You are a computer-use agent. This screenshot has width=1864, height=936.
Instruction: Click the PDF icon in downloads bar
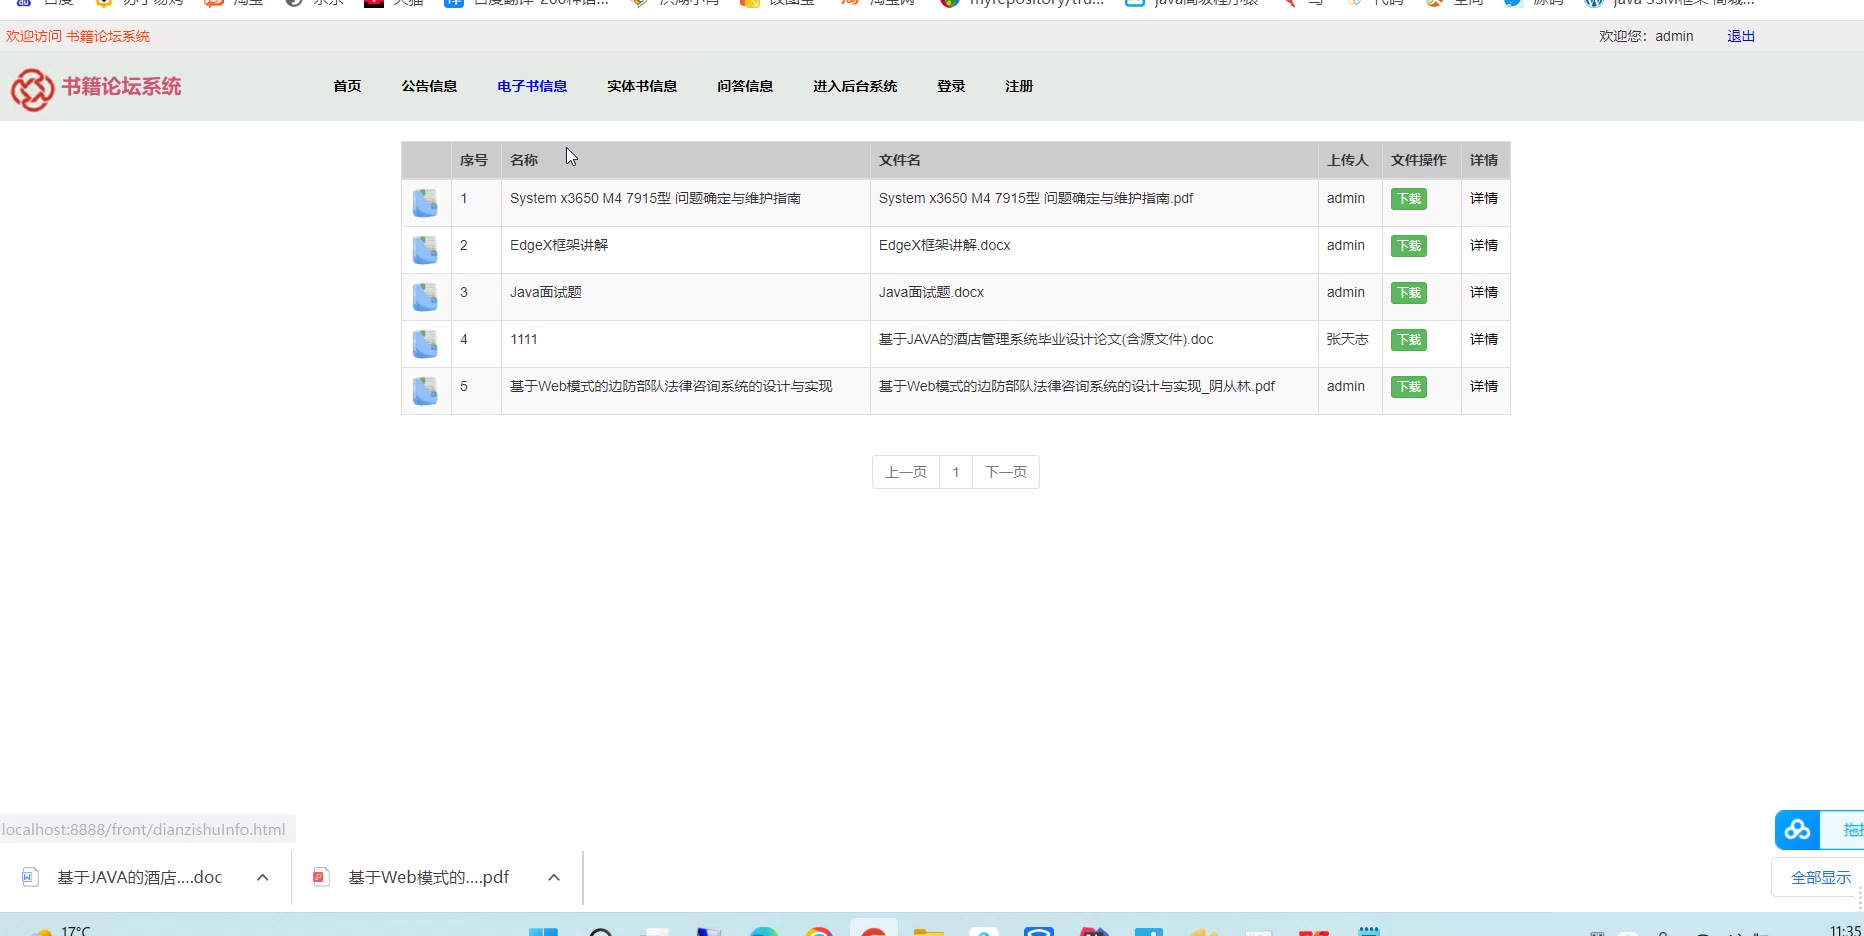[320, 877]
